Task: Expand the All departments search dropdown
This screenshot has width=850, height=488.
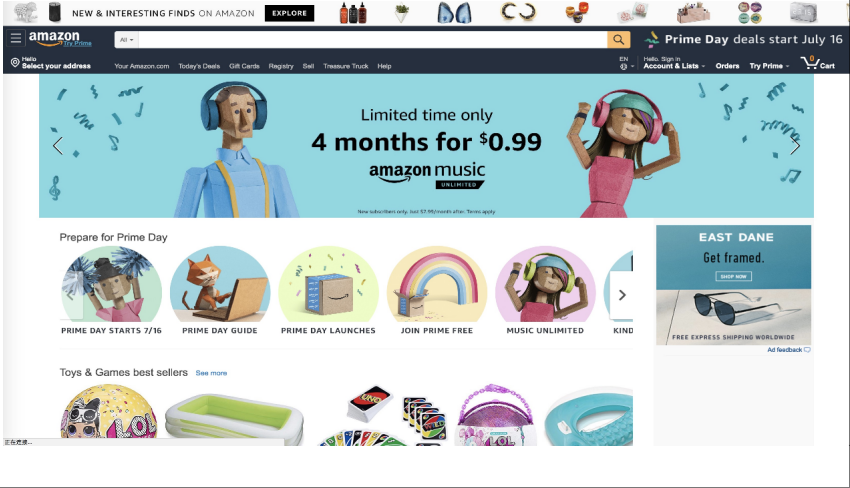Action: pos(127,40)
